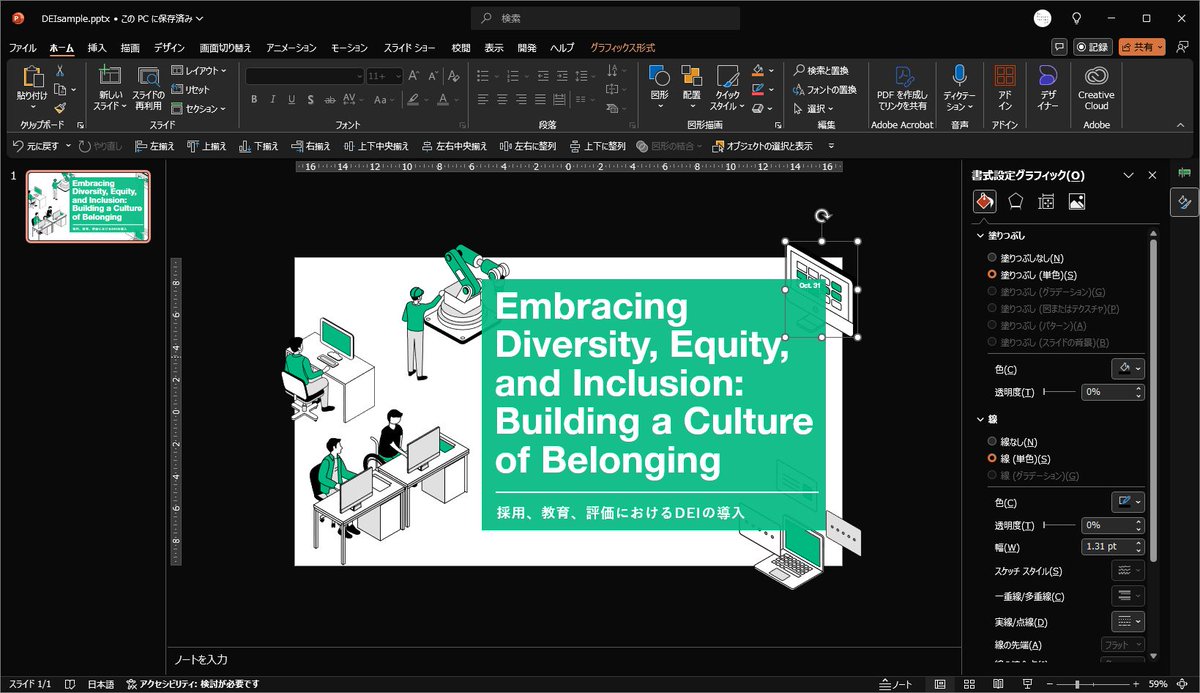Open the fill 色 (Color) dropdown
Screen dimensions: 1200x693
[x=1128, y=369]
